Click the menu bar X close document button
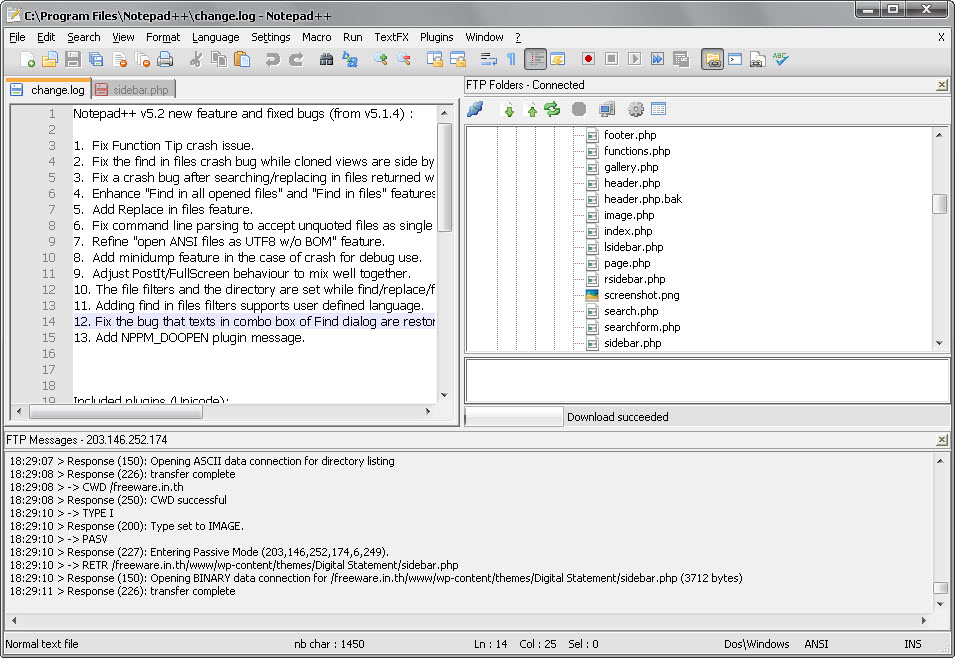This screenshot has height=658, width=955. 941,37
